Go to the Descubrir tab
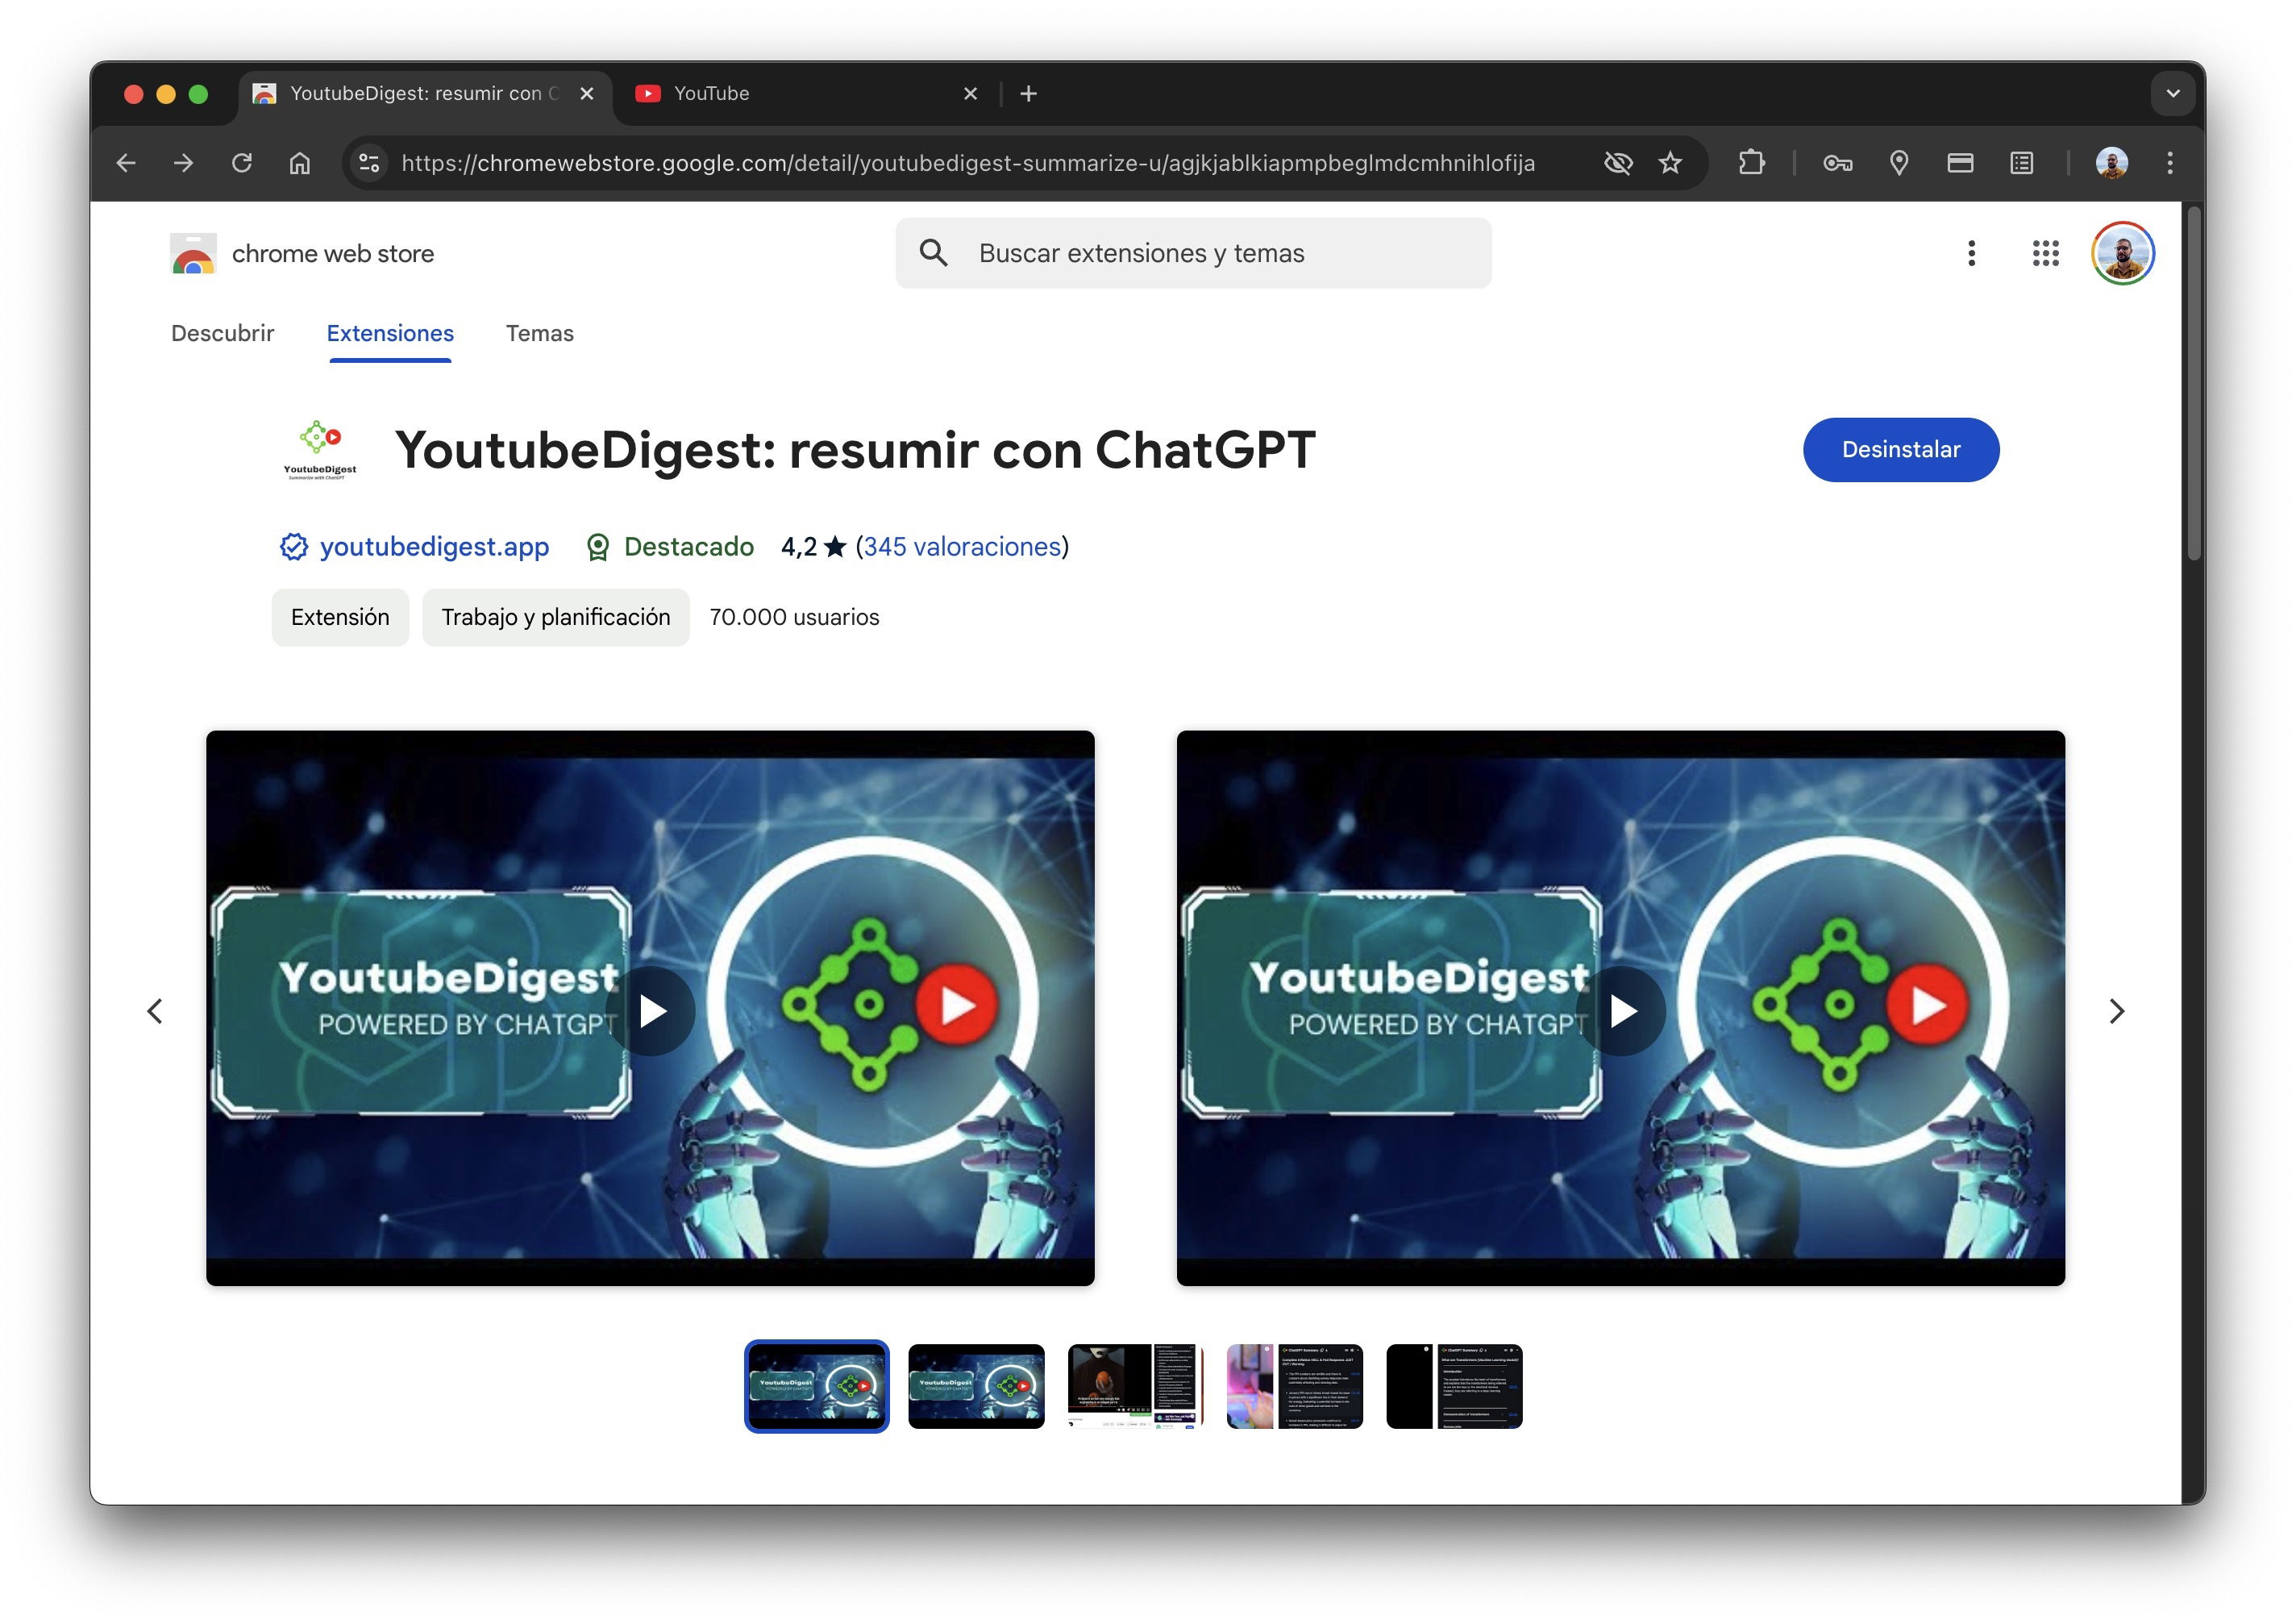The image size is (2296, 1624). click(x=222, y=333)
